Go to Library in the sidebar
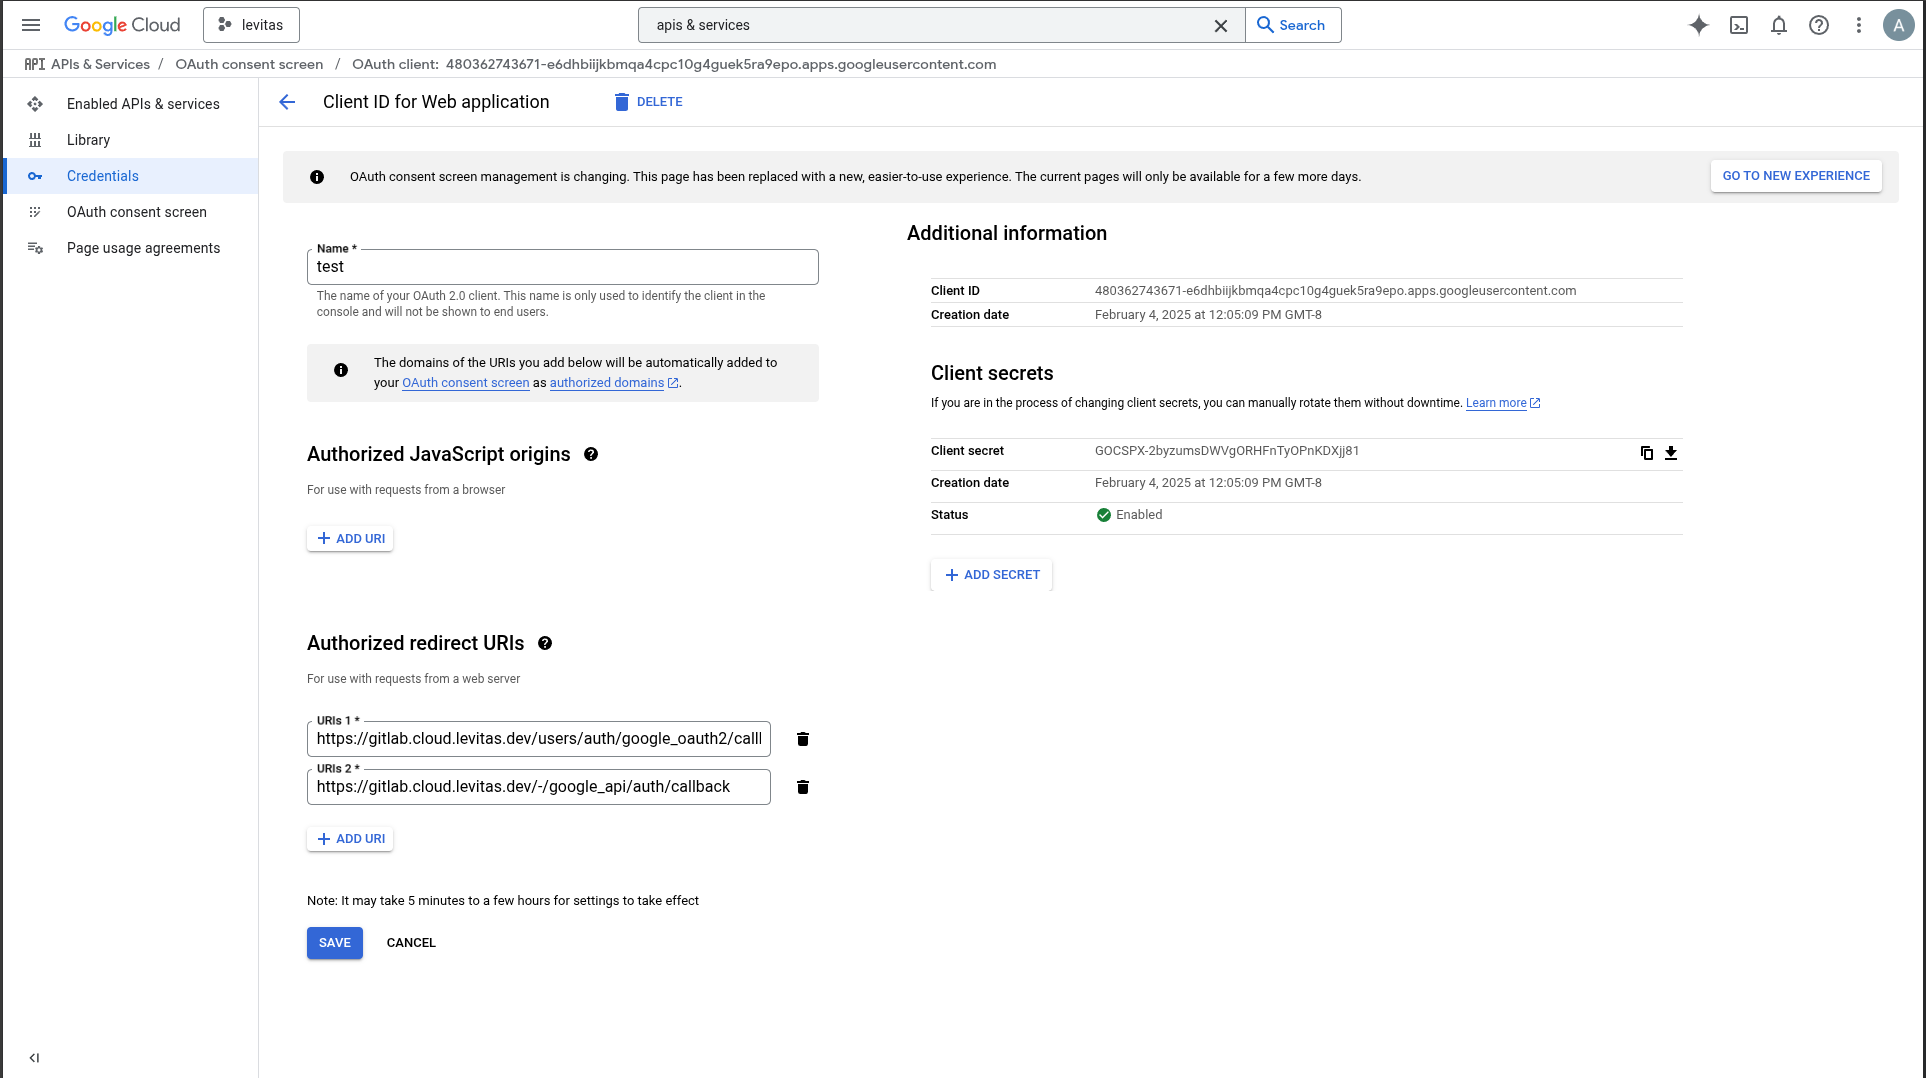This screenshot has width=1926, height=1078. pyautogui.click(x=88, y=139)
